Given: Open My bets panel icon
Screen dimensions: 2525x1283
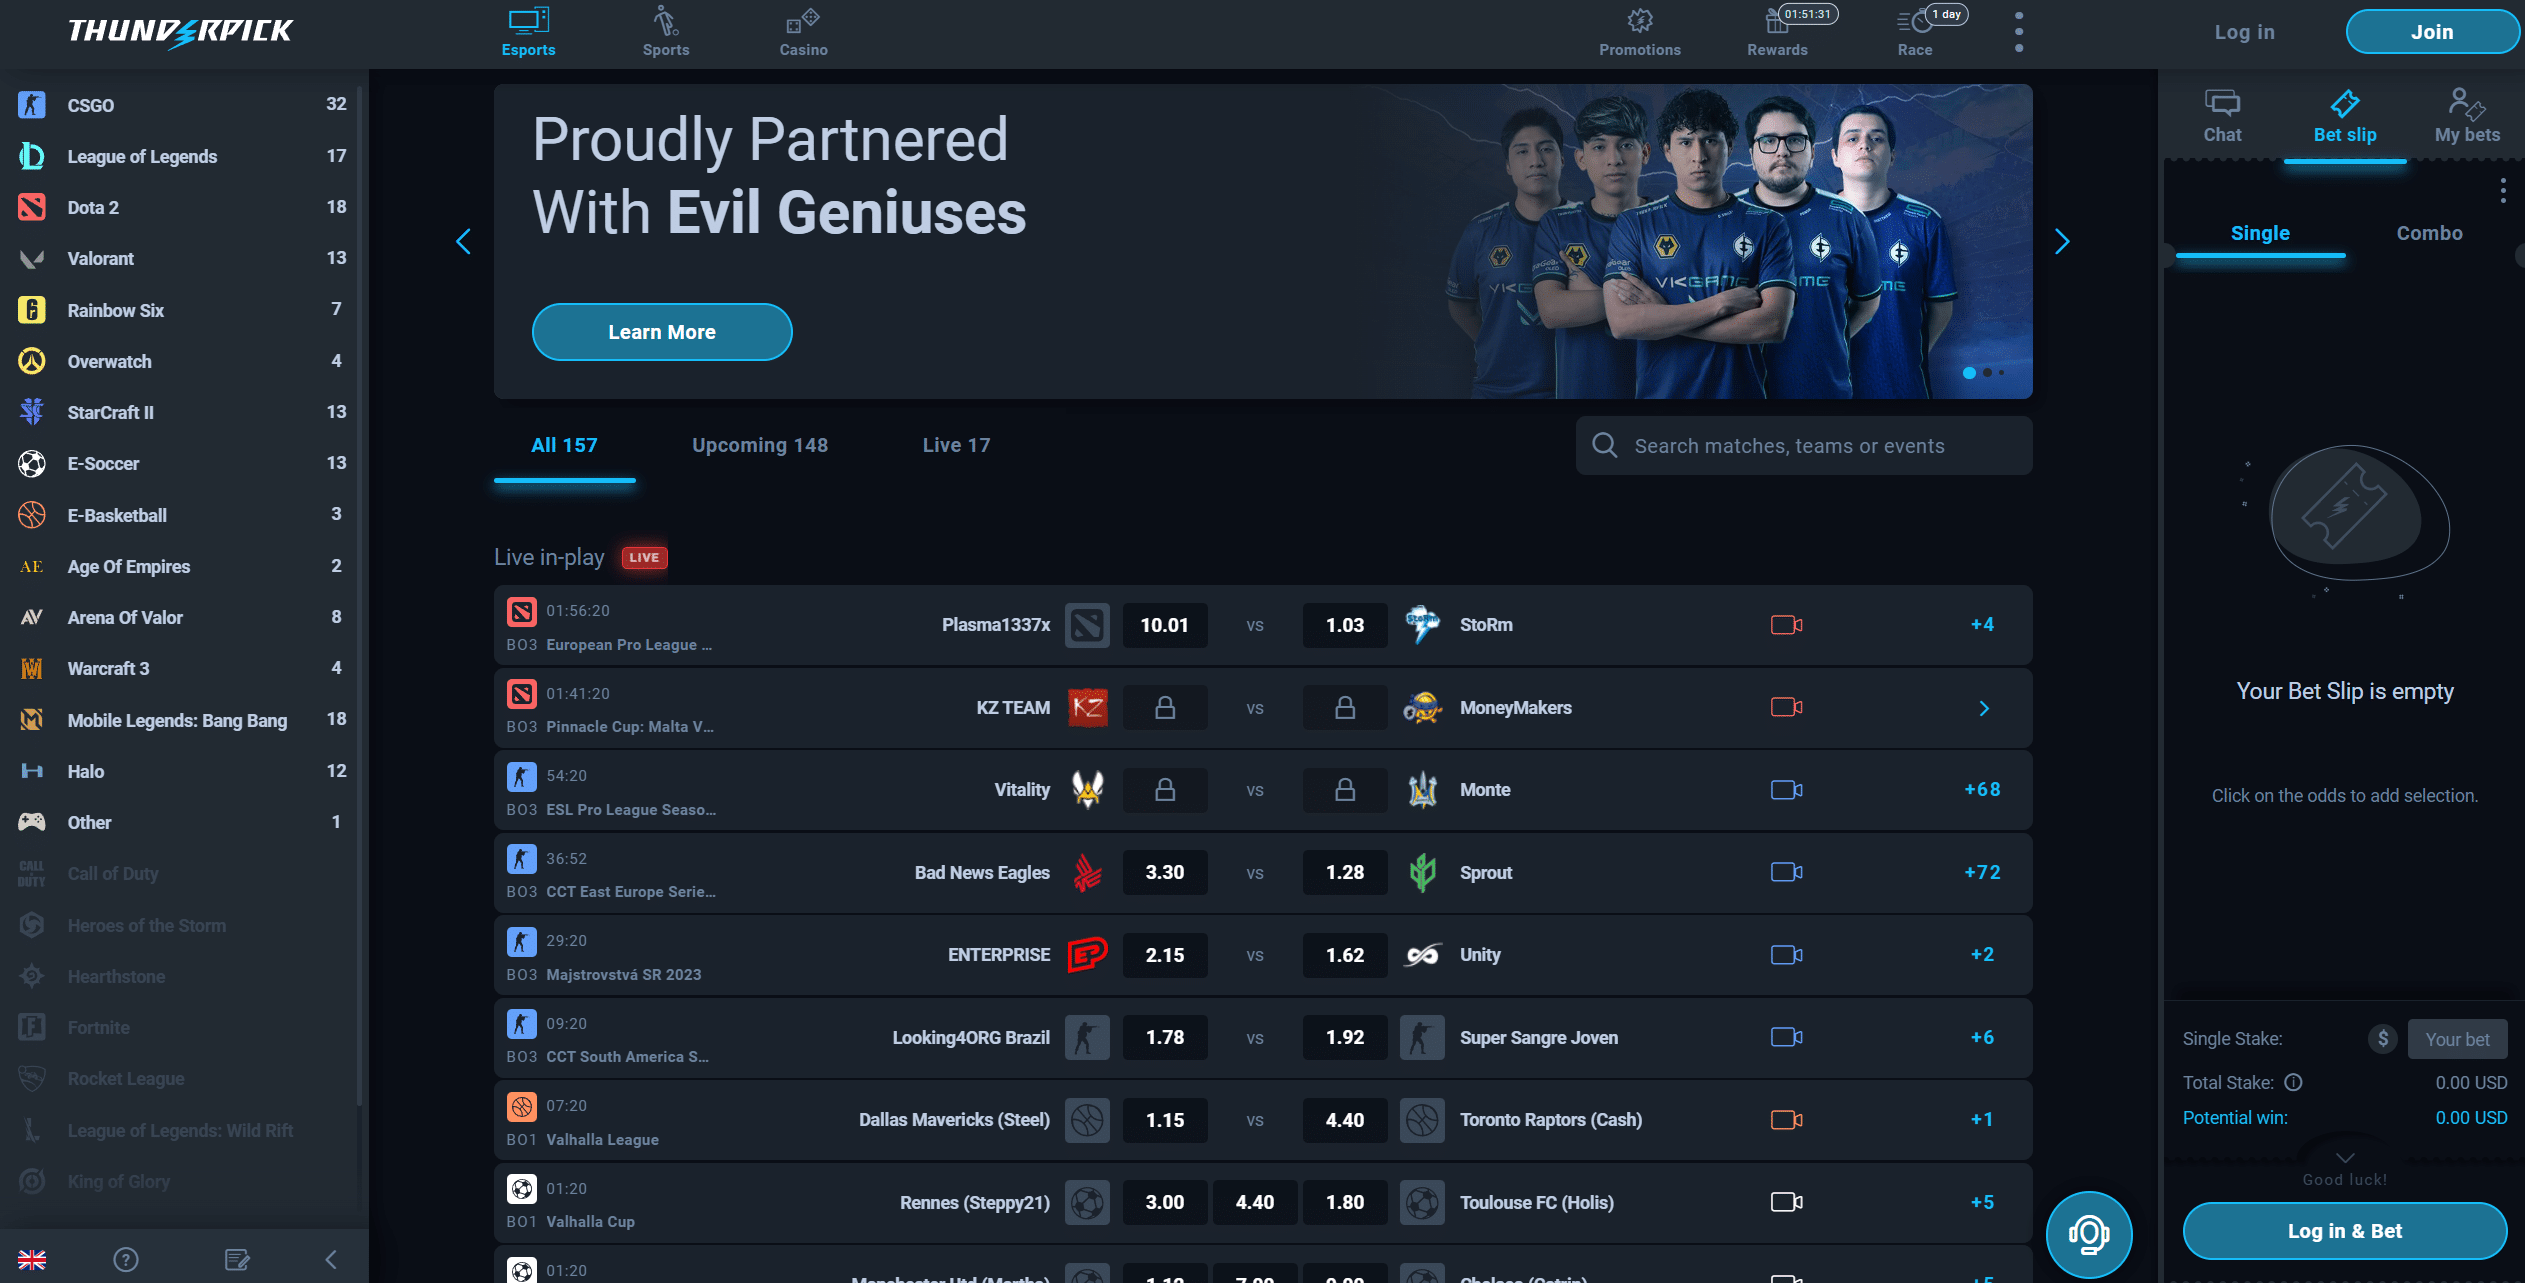Looking at the screenshot, I should 2466,104.
